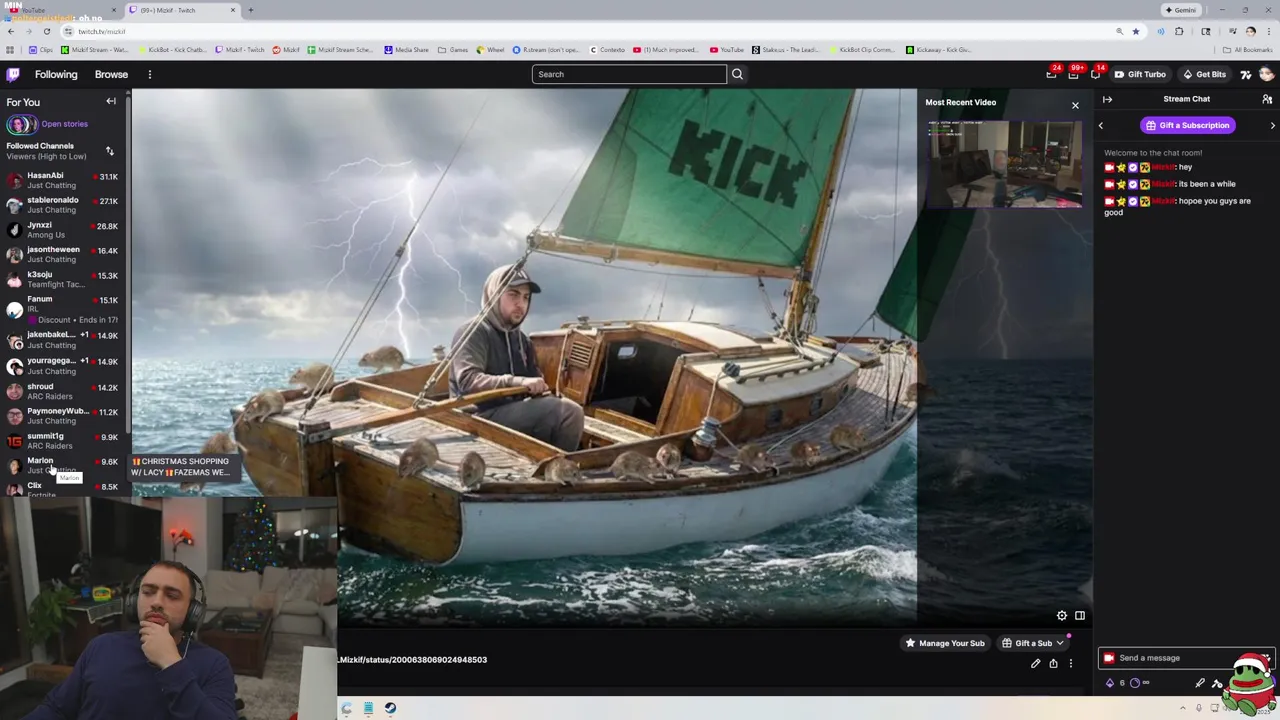The height and width of the screenshot is (720, 1280).
Task: Select the Mizkif - Twitch browser tab
Action: (x=182, y=10)
